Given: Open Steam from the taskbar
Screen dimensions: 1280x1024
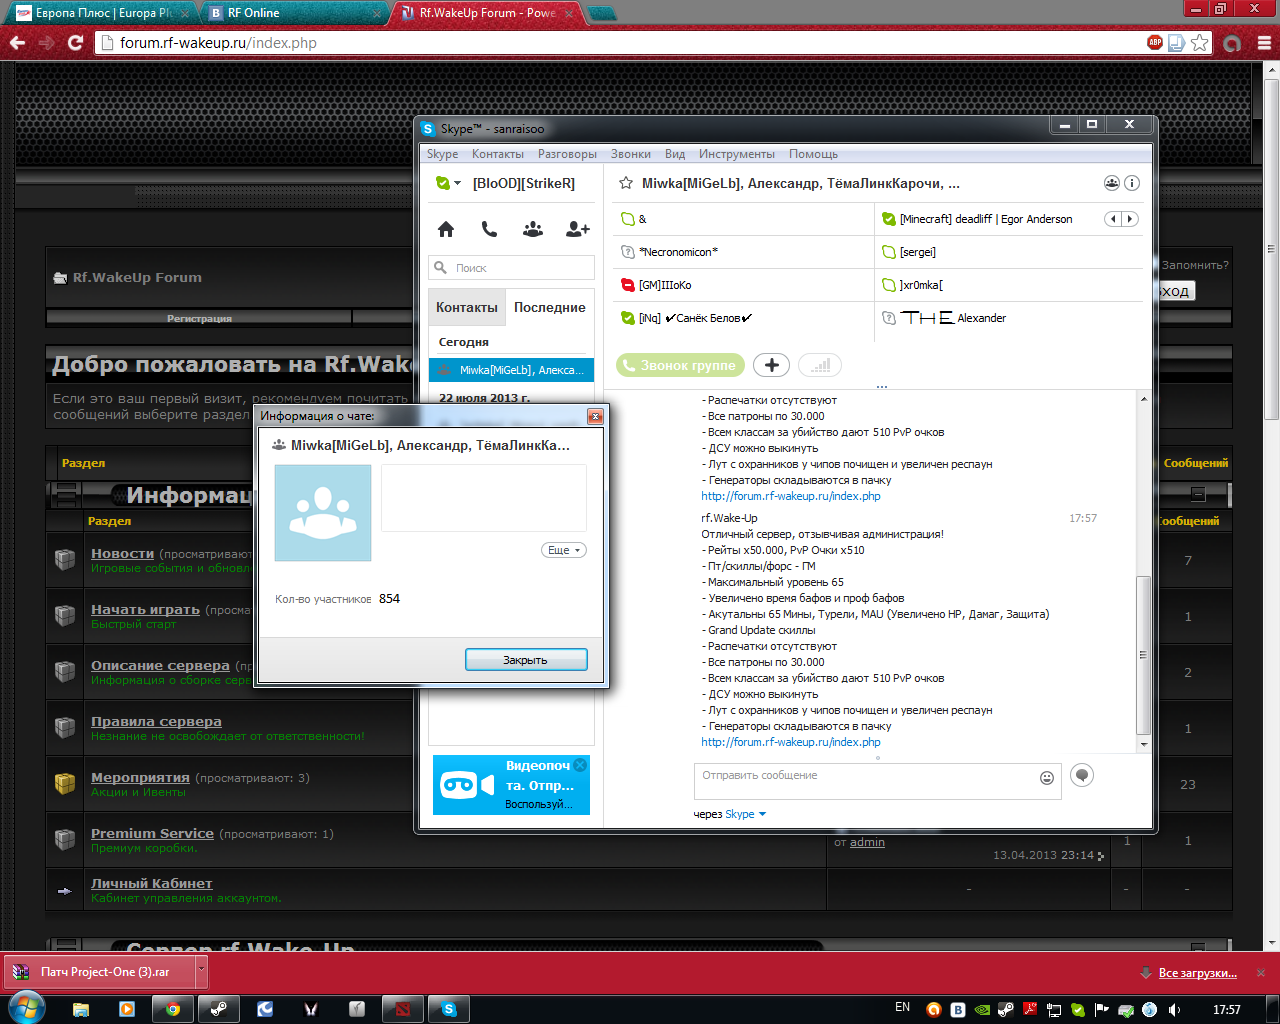Looking at the screenshot, I should (218, 1009).
